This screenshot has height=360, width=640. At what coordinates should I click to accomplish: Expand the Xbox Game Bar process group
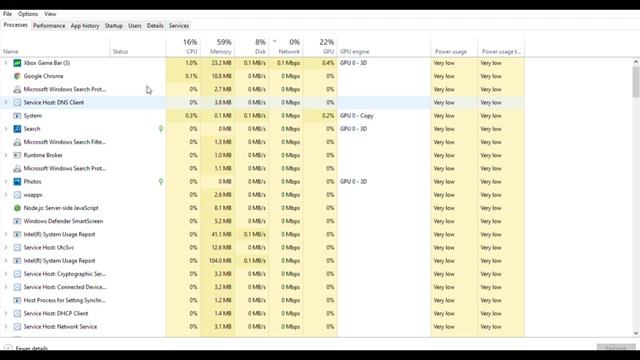(x=6, y=63)
